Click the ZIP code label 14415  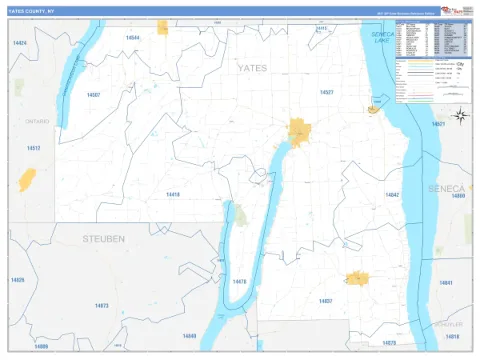[321, 29]
